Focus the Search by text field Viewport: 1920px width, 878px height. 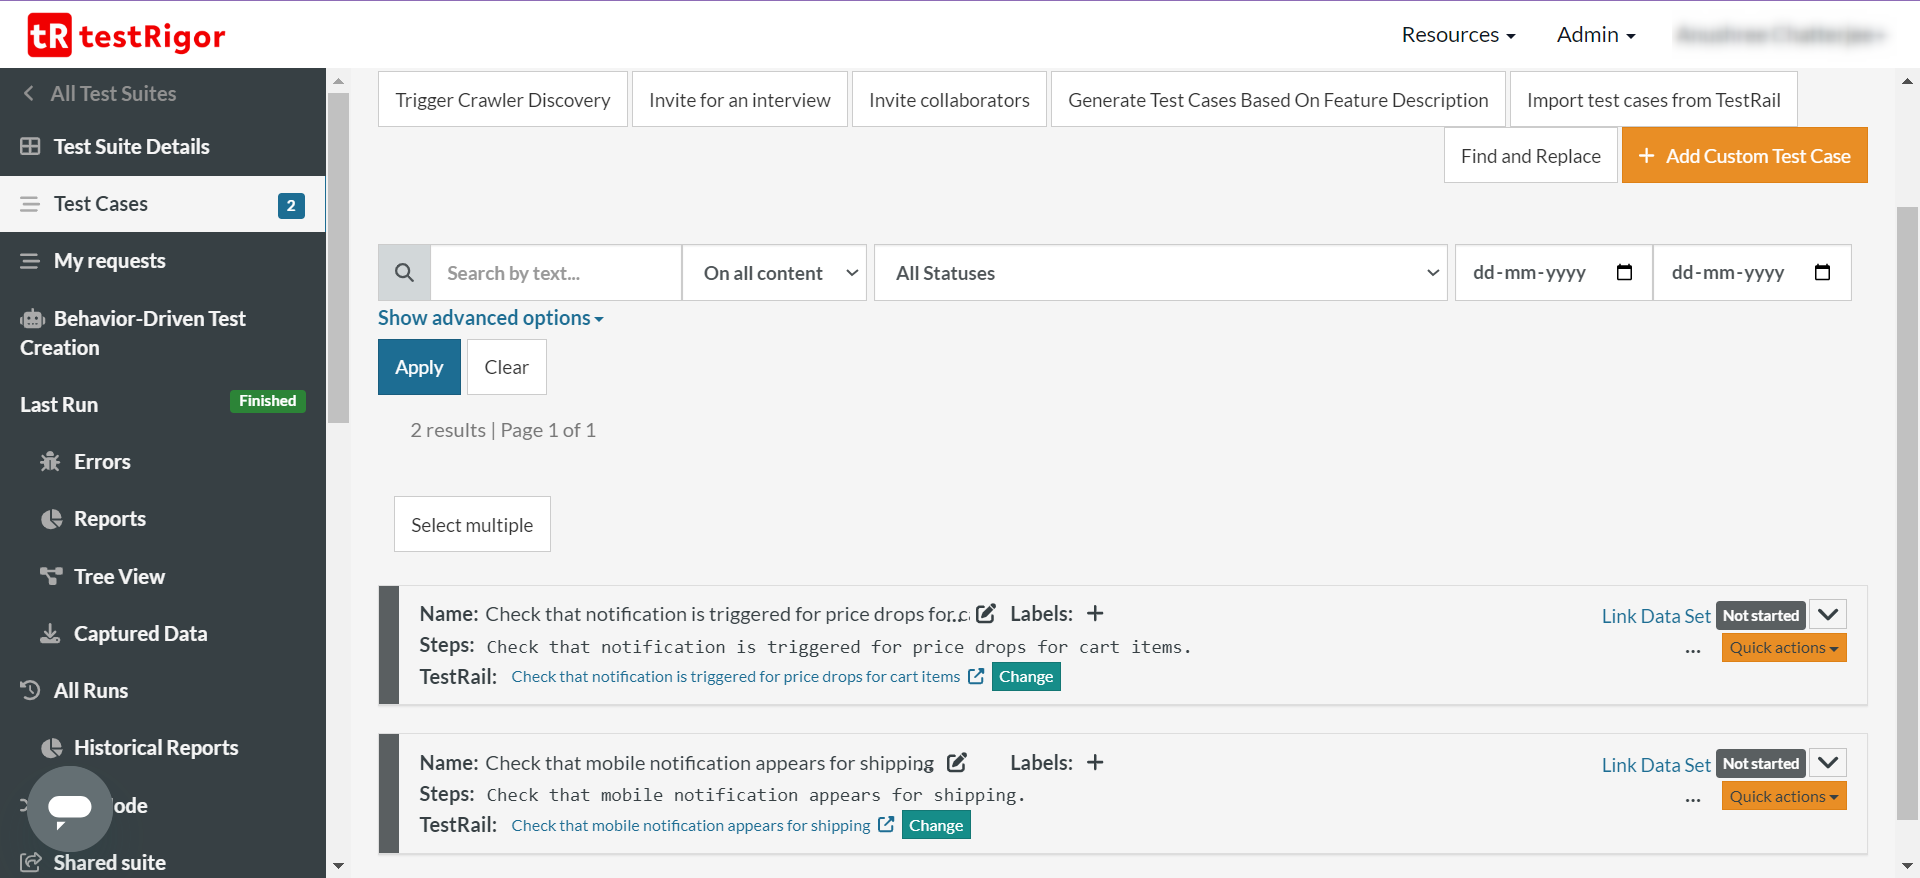[555, 273]
